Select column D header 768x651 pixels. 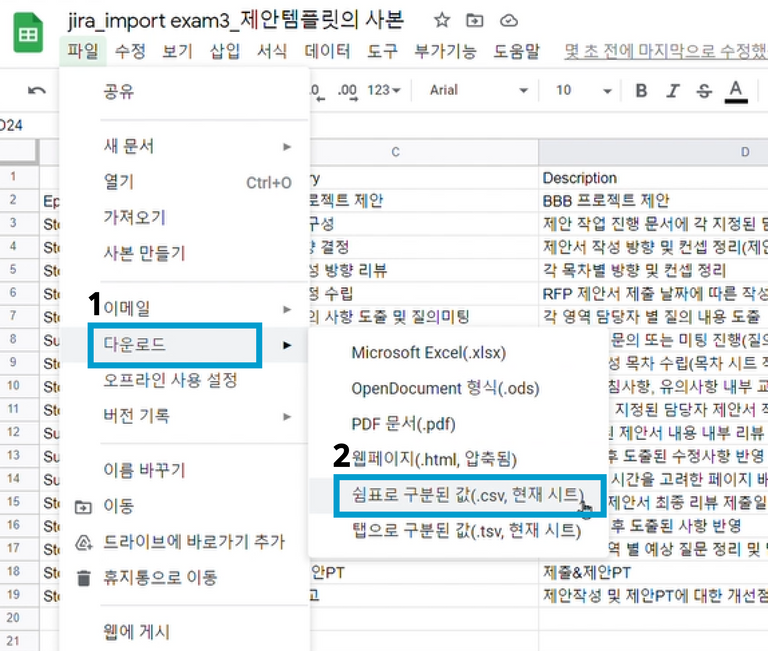coord(653,152)
